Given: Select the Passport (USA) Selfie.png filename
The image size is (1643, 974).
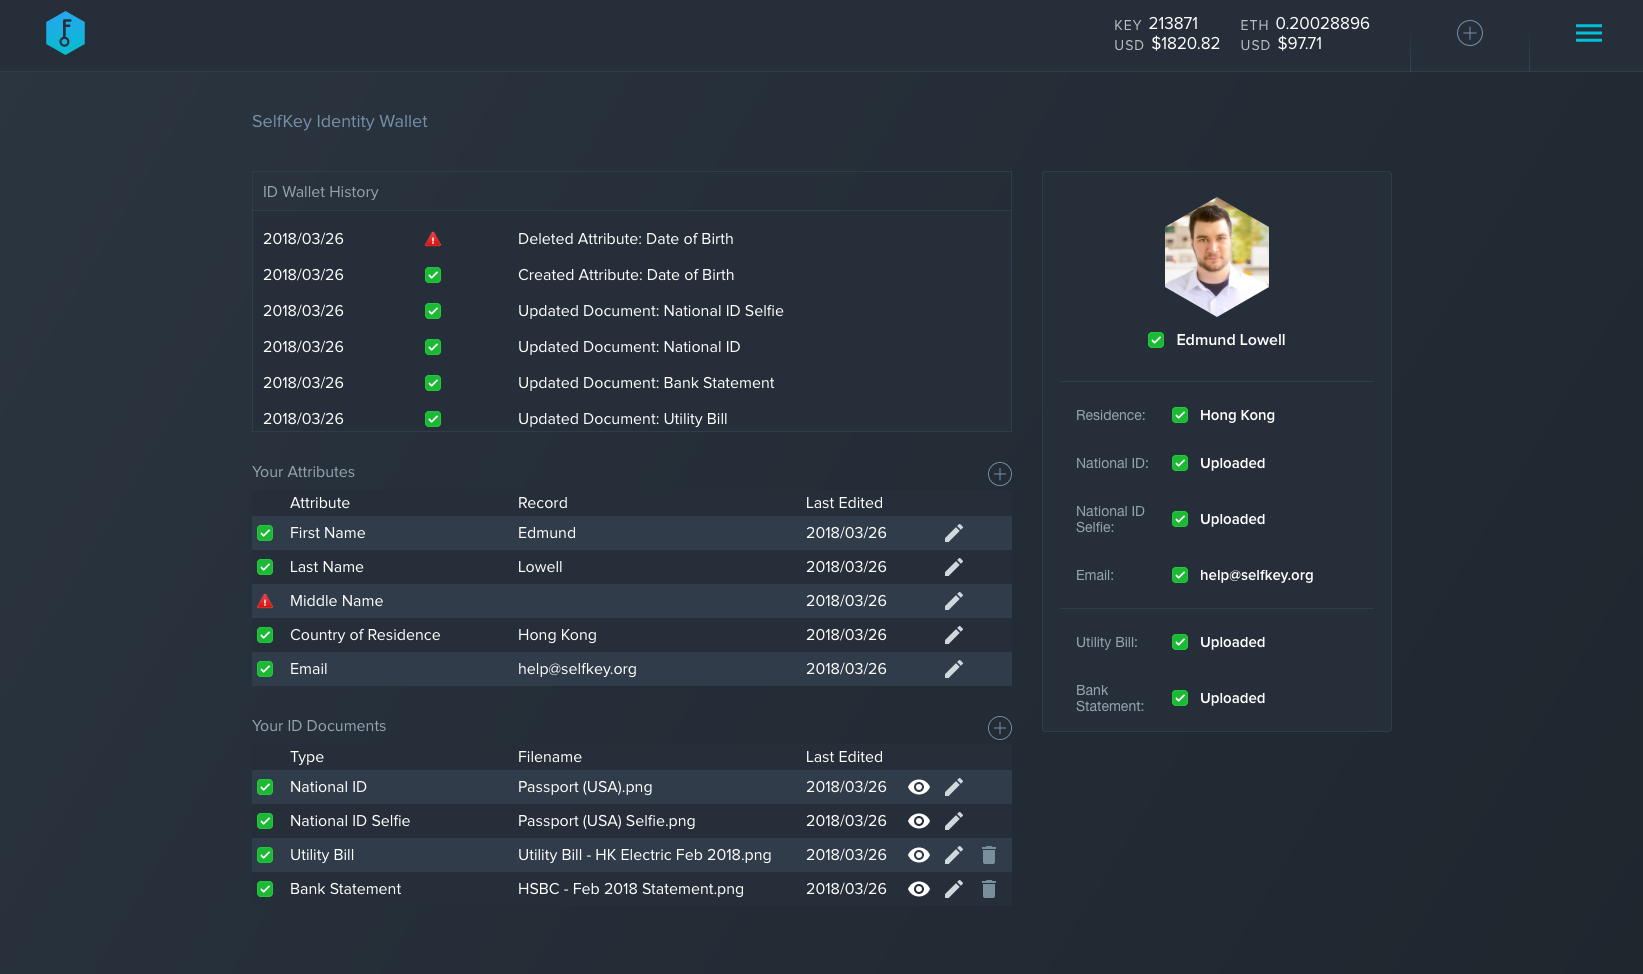Looking at the screenshot, I should pos(606,821).
